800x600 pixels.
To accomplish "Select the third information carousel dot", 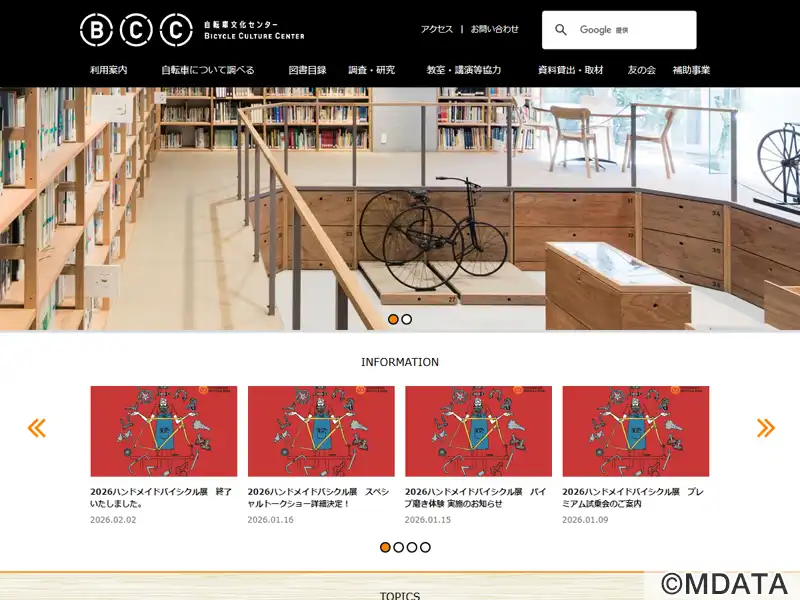I will (x=412, y=547).
